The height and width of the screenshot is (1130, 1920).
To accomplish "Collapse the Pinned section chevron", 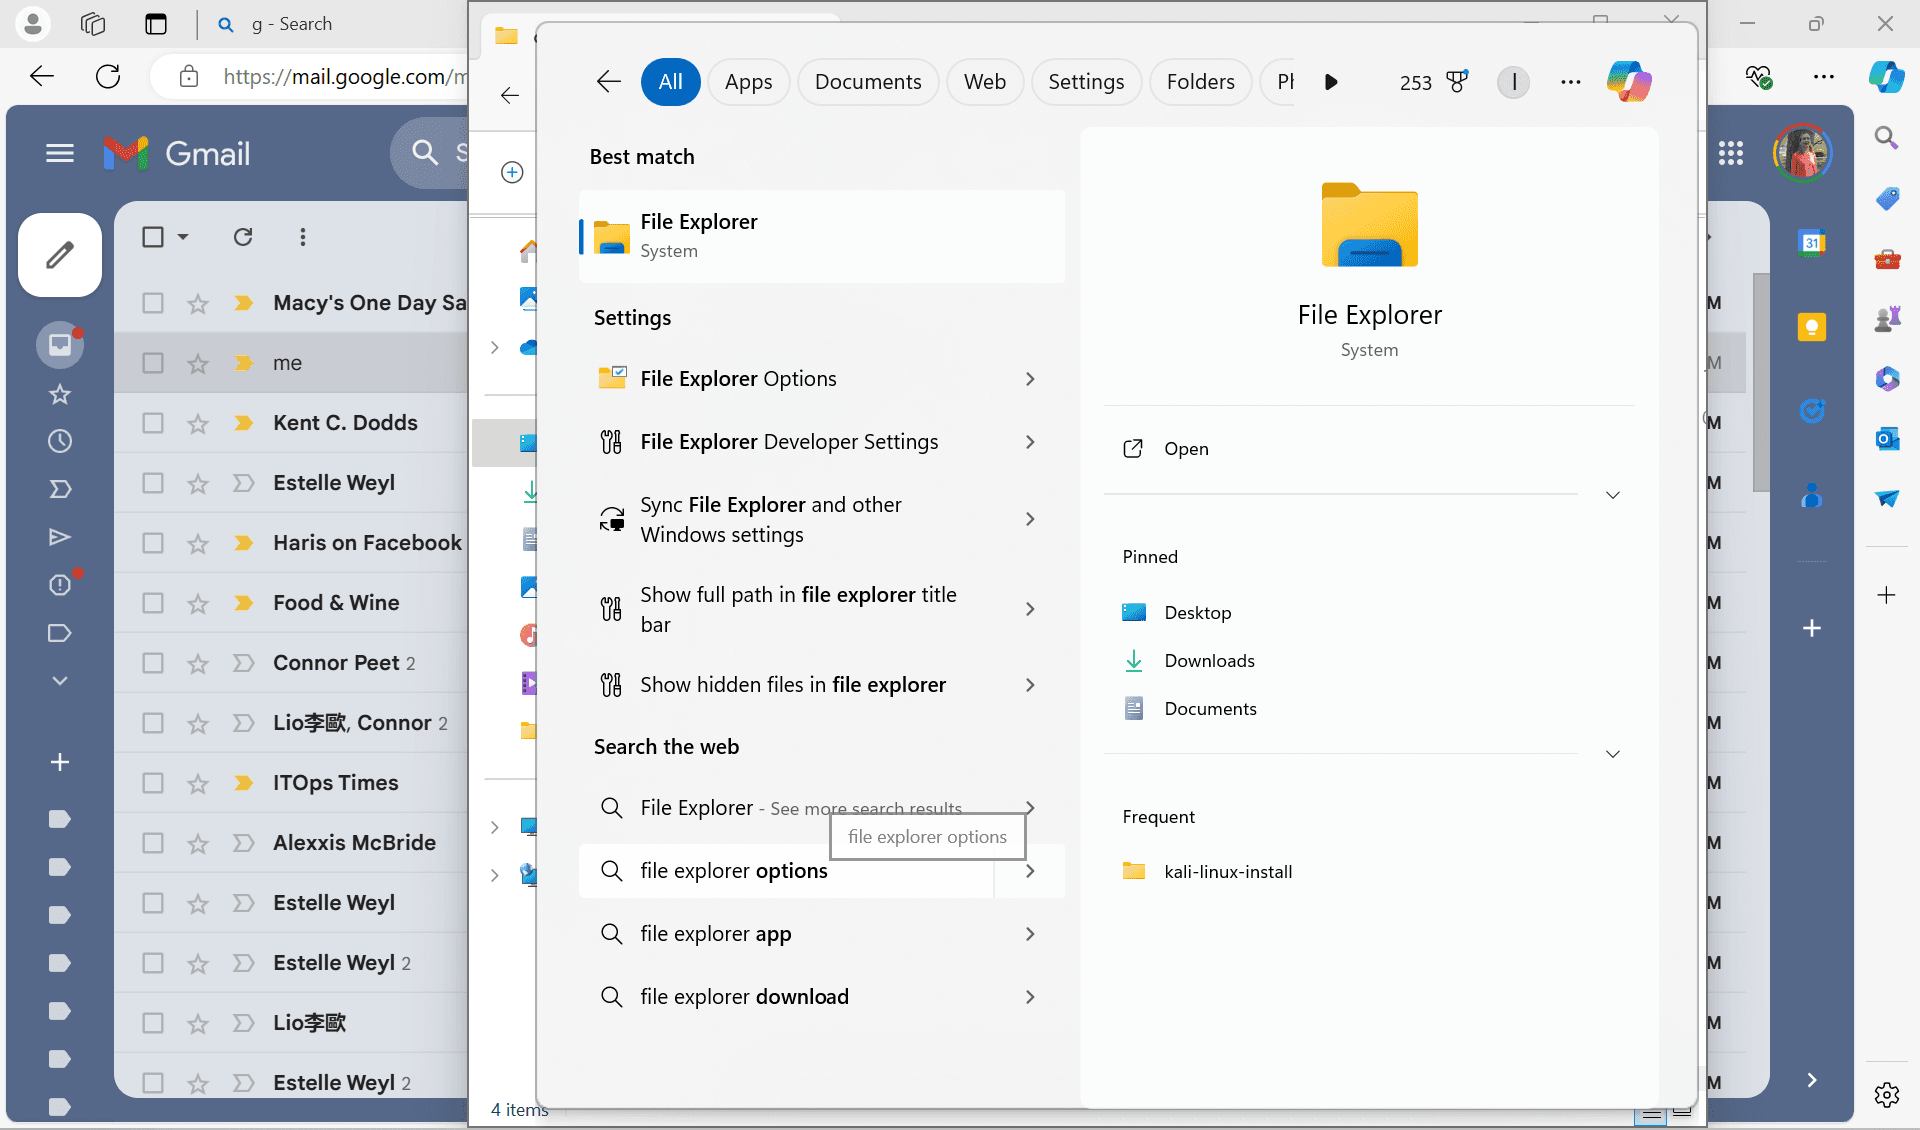I will tap(1612, 495).
